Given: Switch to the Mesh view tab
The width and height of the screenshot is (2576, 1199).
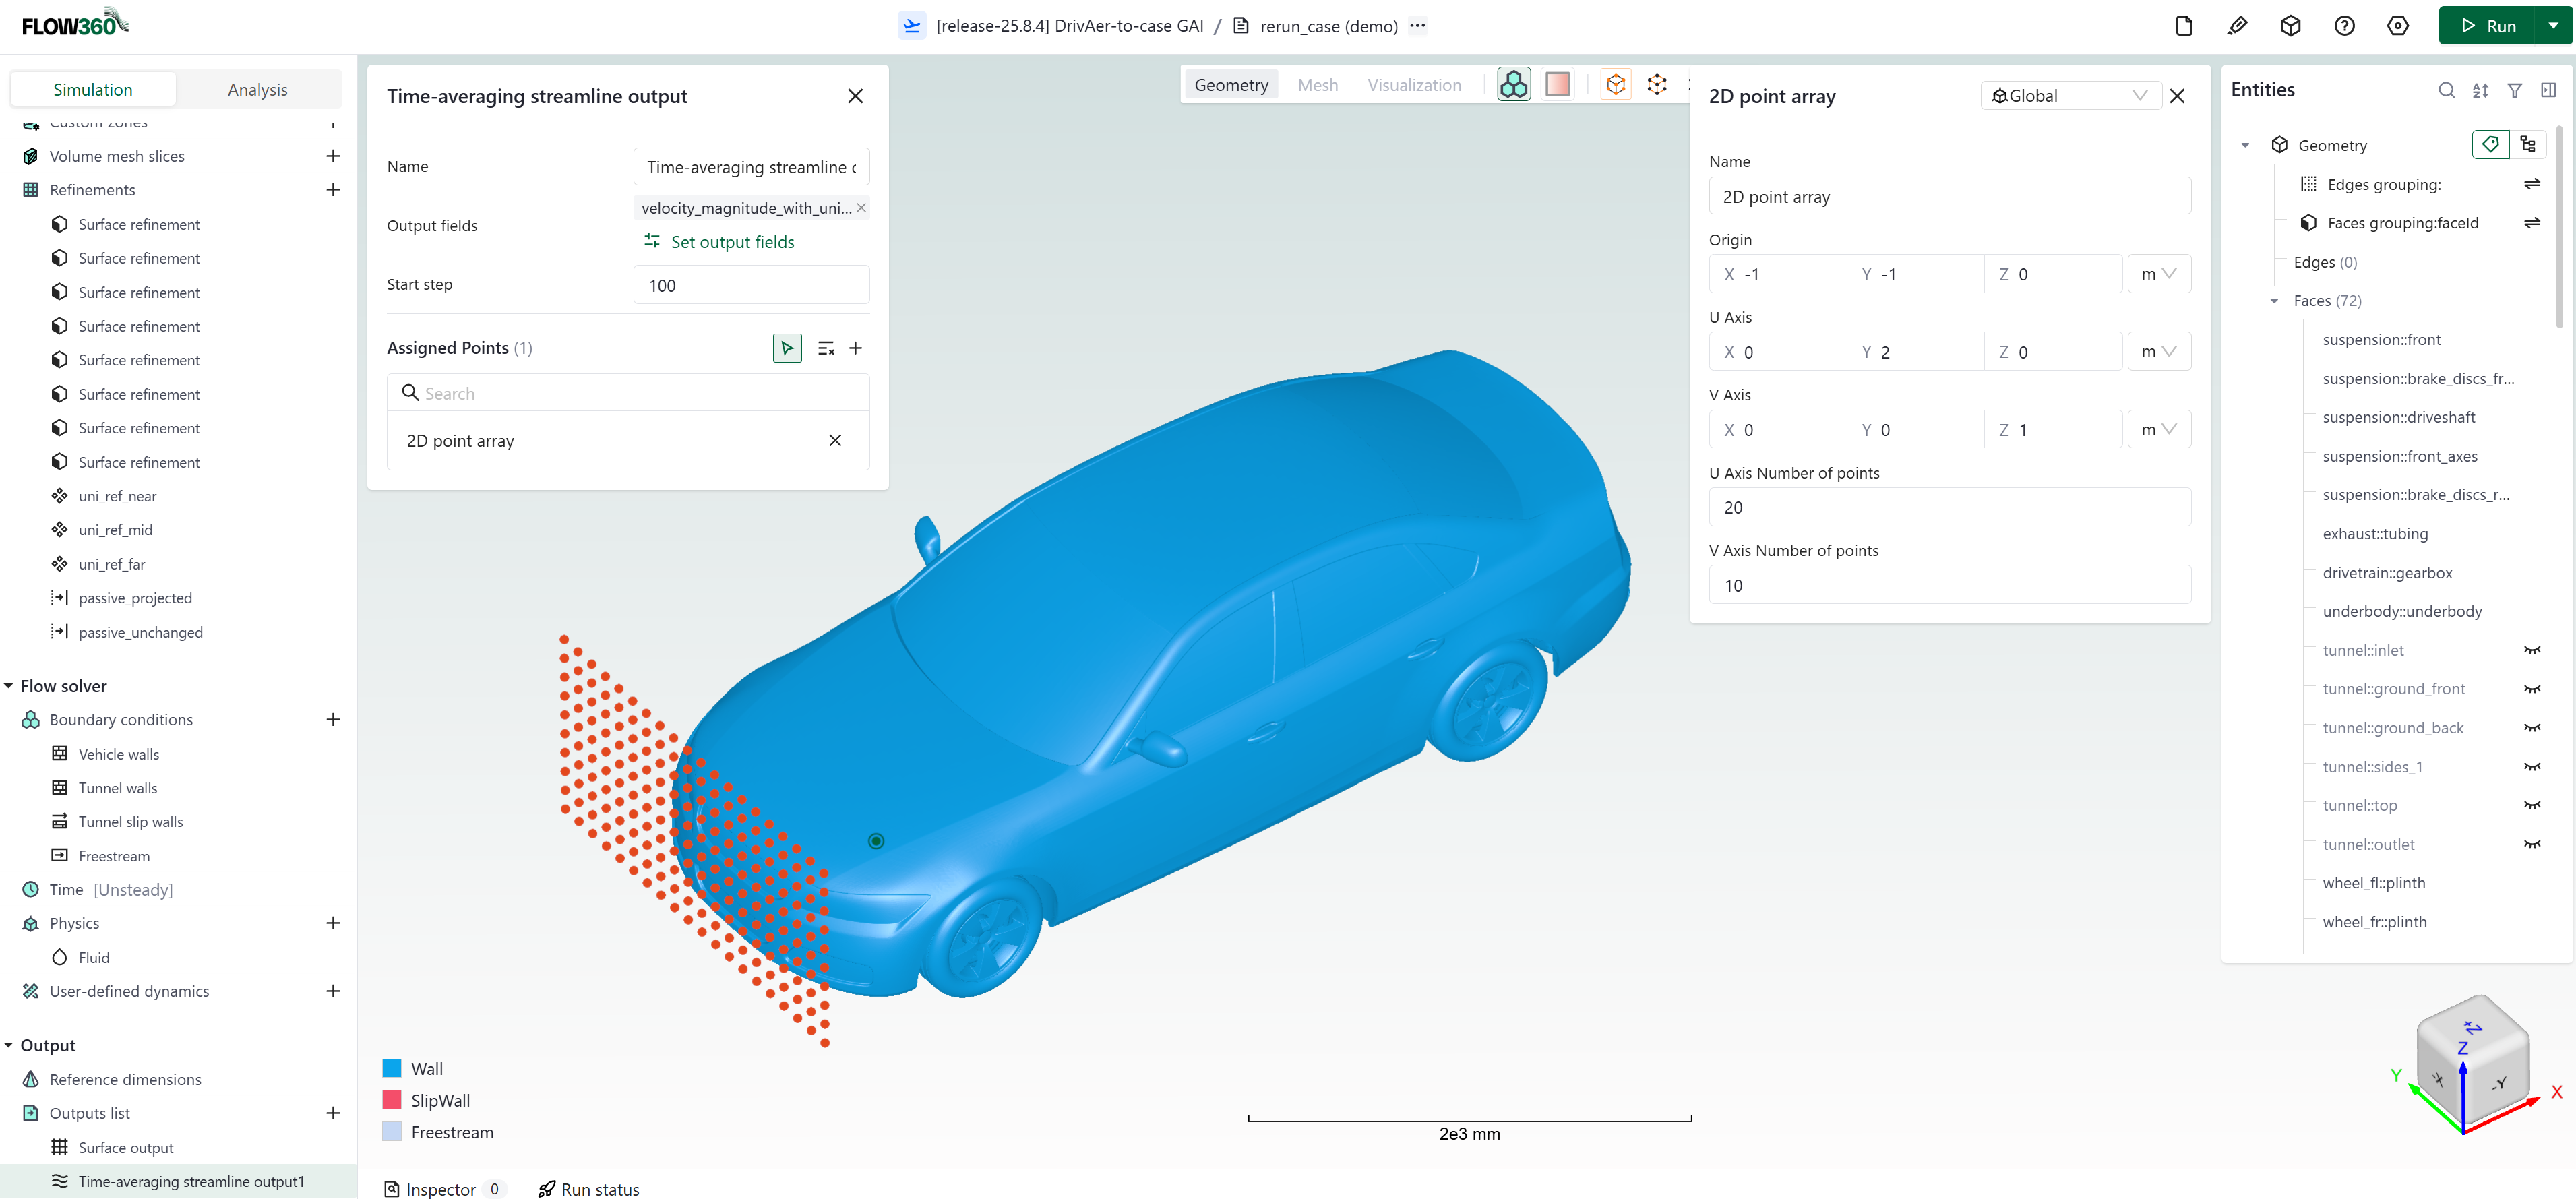Looking at the screenshot, I should tap(1317, 84).
